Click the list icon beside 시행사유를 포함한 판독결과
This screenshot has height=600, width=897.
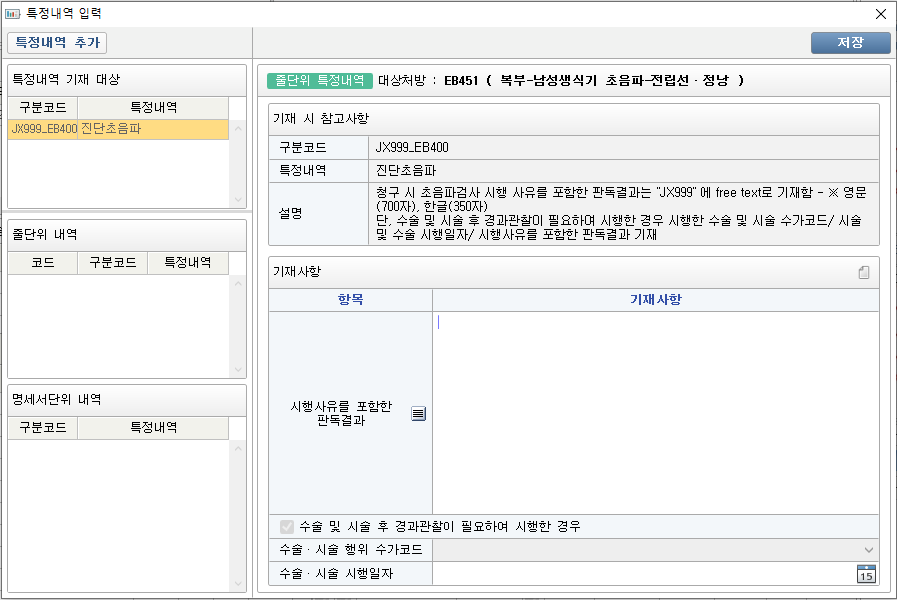pos(419,413)
